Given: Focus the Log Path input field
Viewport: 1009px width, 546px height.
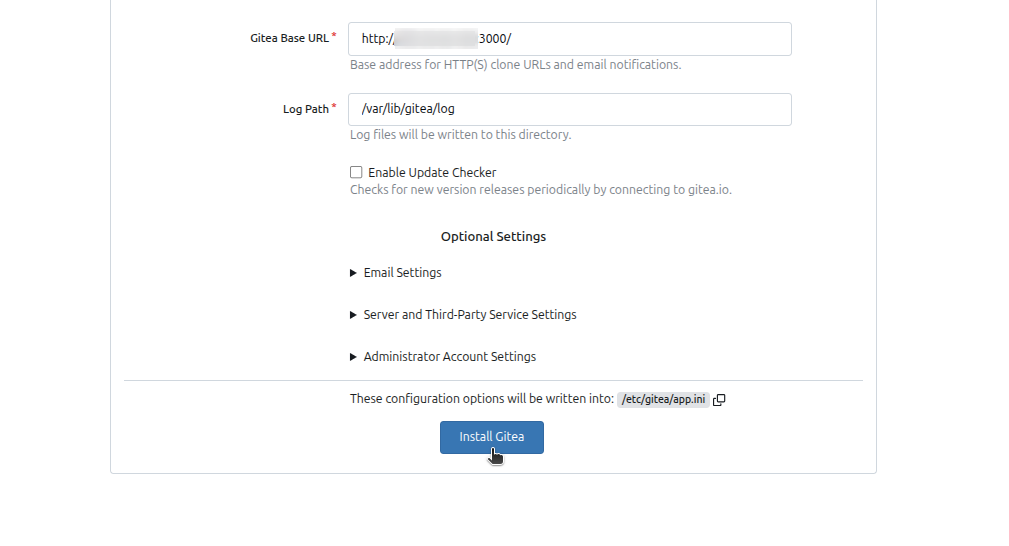Looking at the screenshot, I should click(569, 109).
